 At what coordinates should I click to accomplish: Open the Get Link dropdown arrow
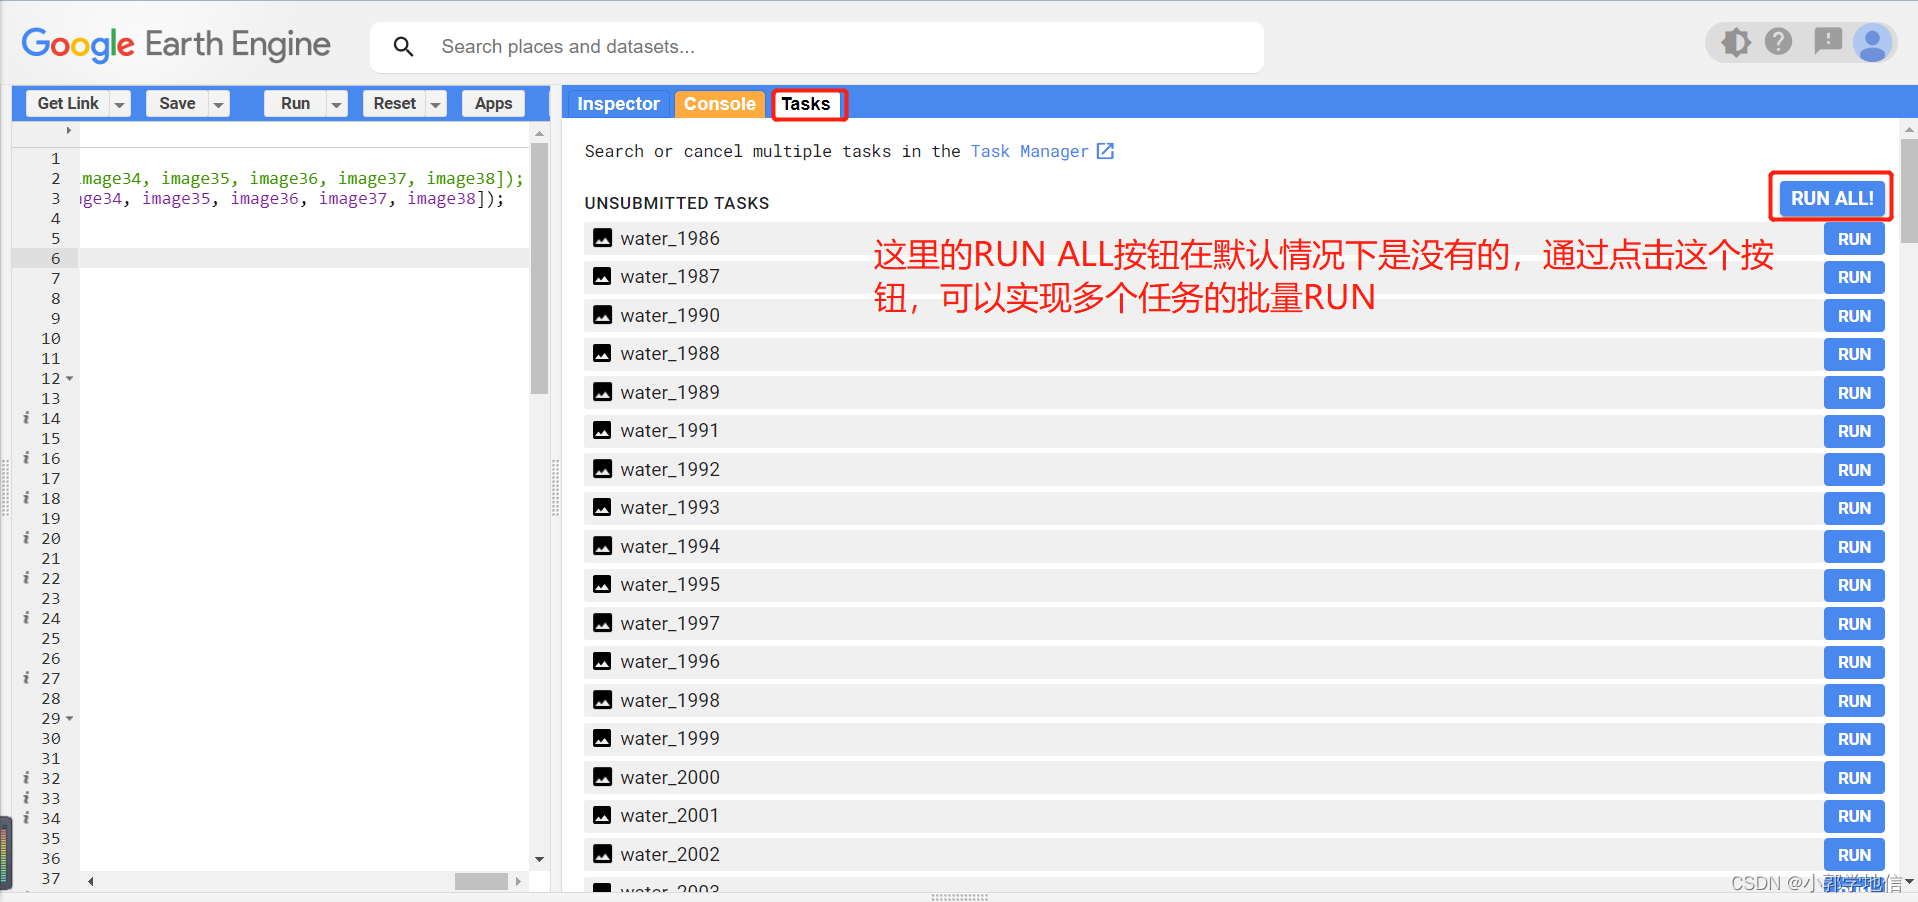pos(119,103)
